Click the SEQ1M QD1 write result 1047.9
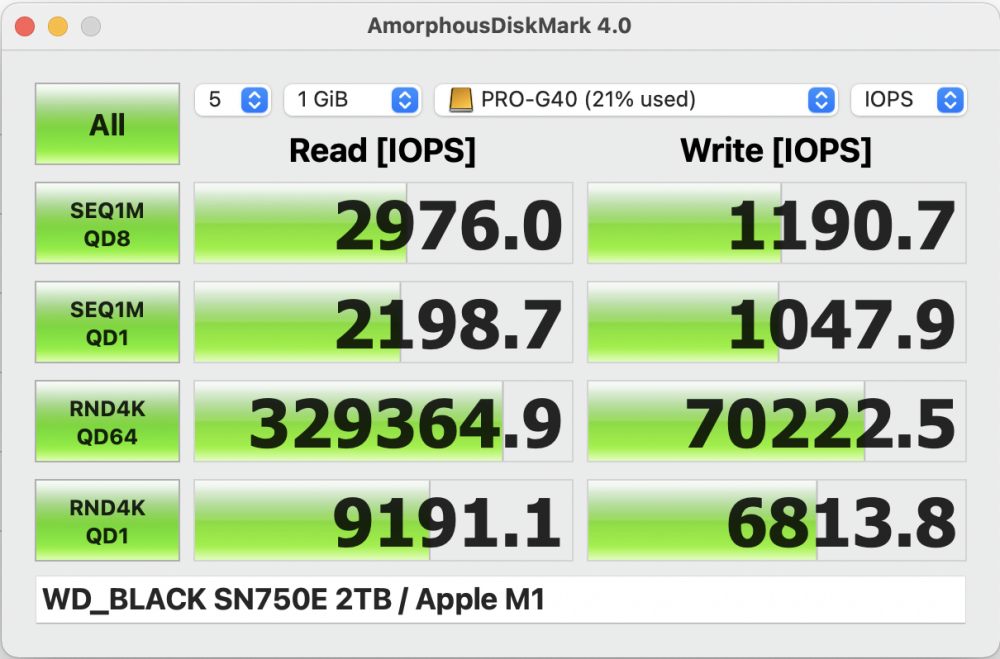Image resolution: width=1000 pixels, height=659 pixels. 777,322
